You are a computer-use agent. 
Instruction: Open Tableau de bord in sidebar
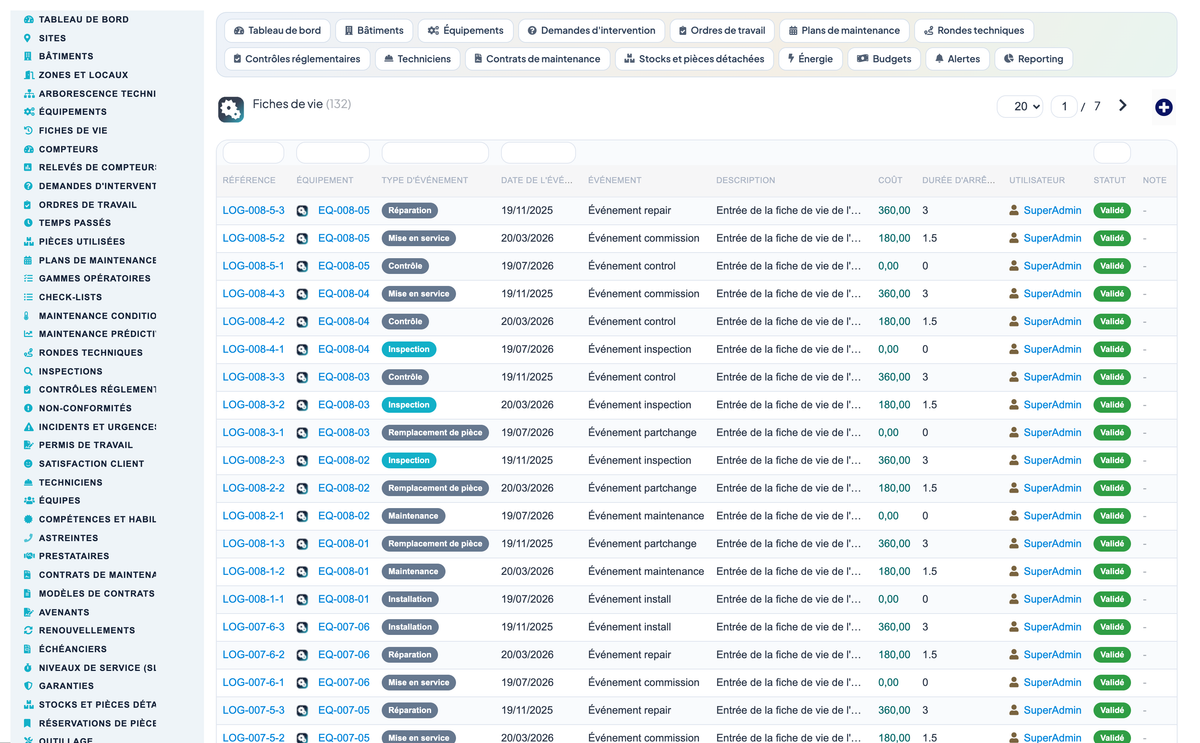[x=84, y=19]
